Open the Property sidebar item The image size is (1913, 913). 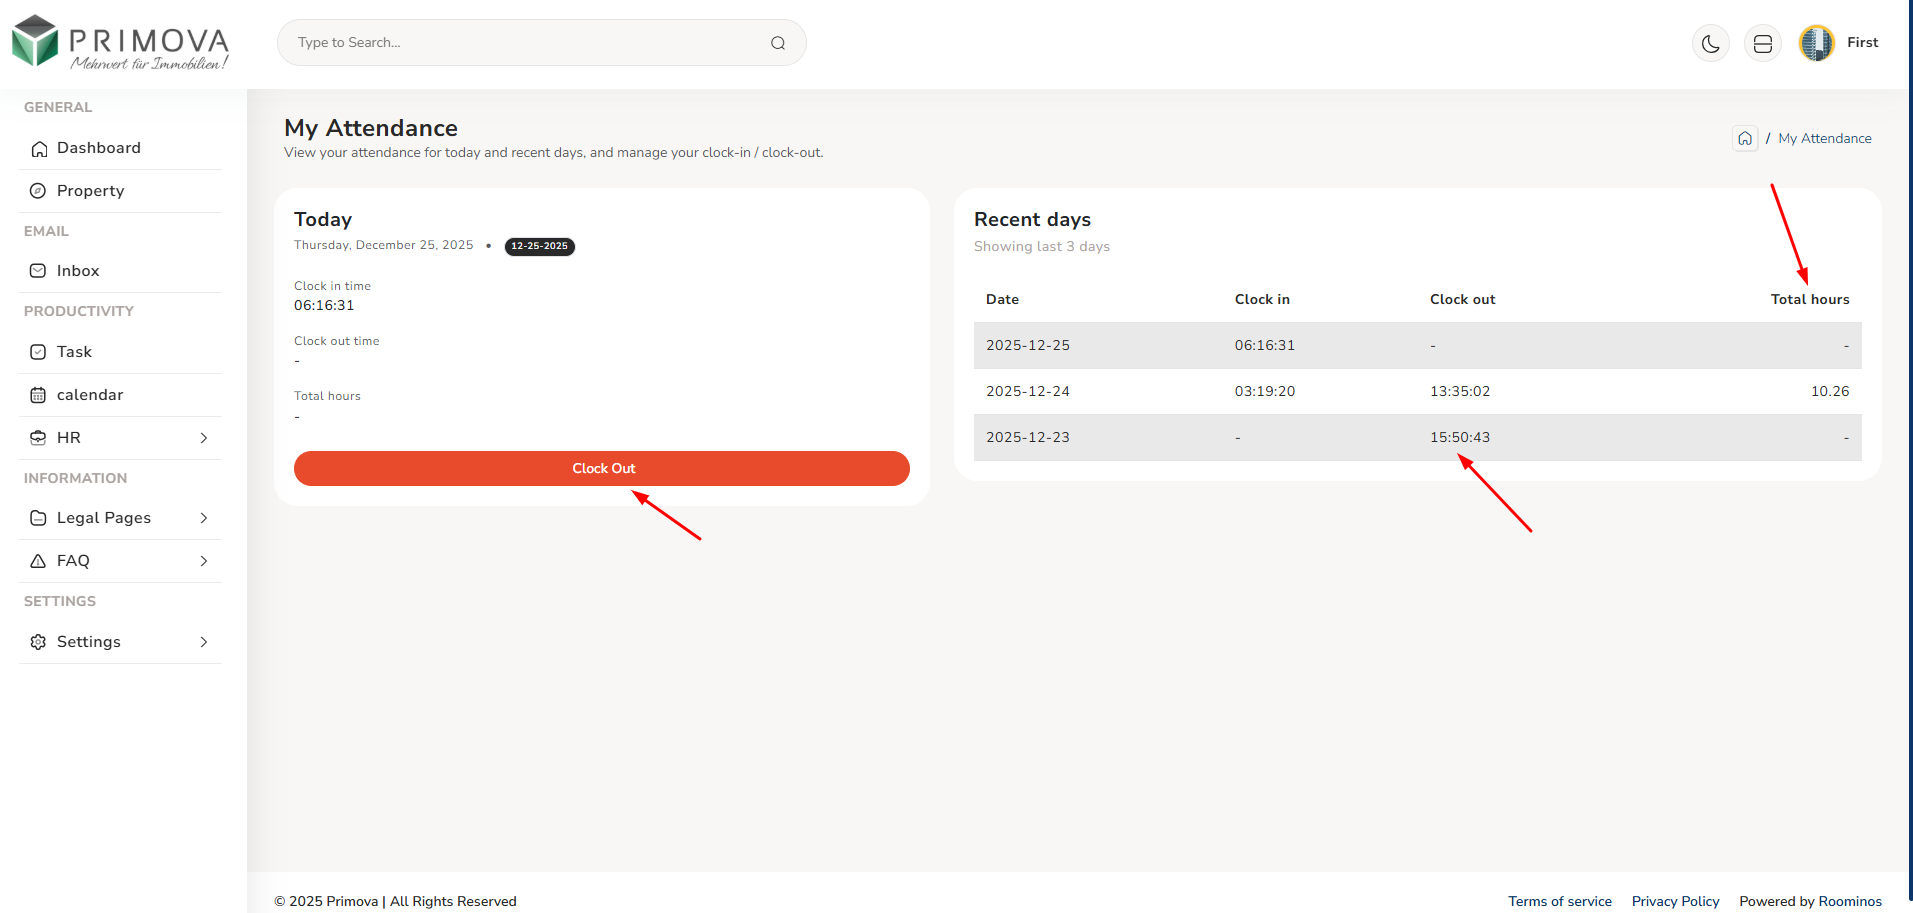coord(90,191)
